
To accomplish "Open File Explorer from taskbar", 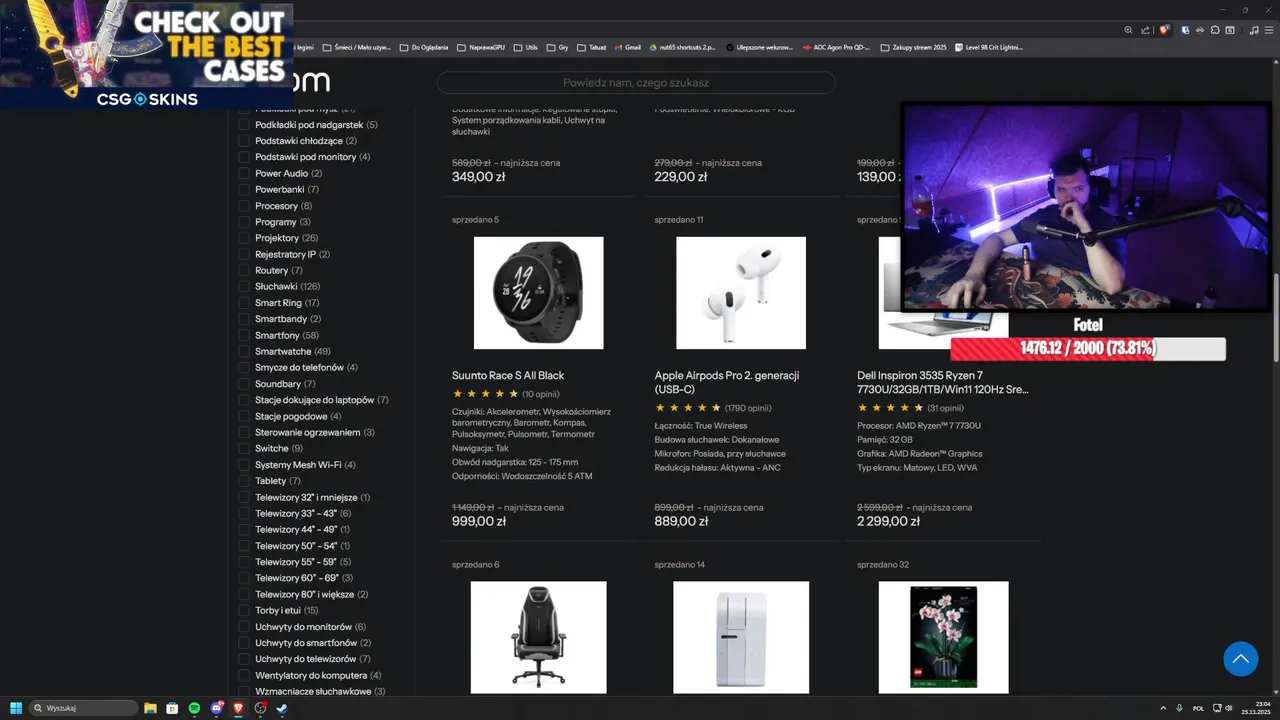I will coord(150,708).
